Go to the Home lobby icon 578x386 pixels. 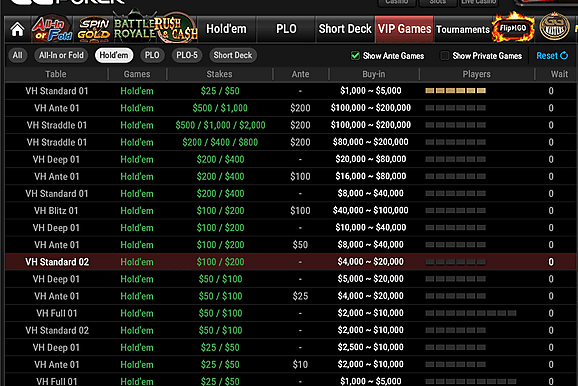(x=17, y=29)
